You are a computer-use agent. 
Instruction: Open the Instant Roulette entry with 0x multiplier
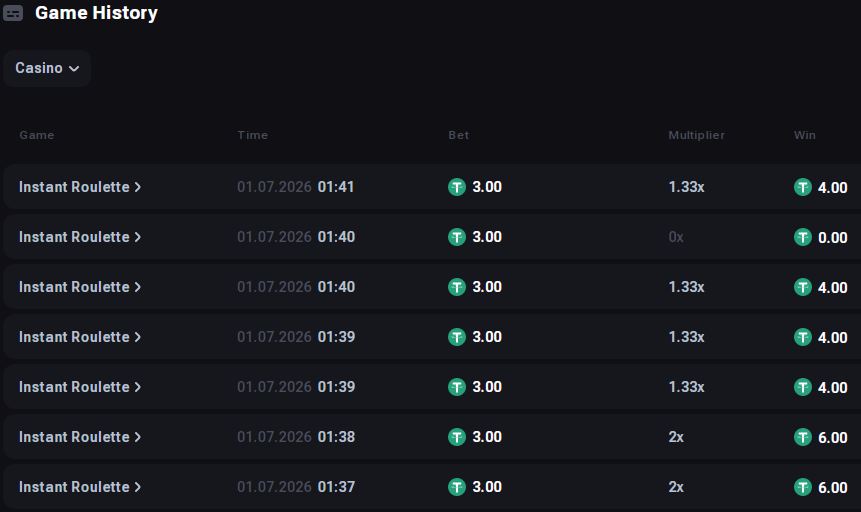(80, 237)
